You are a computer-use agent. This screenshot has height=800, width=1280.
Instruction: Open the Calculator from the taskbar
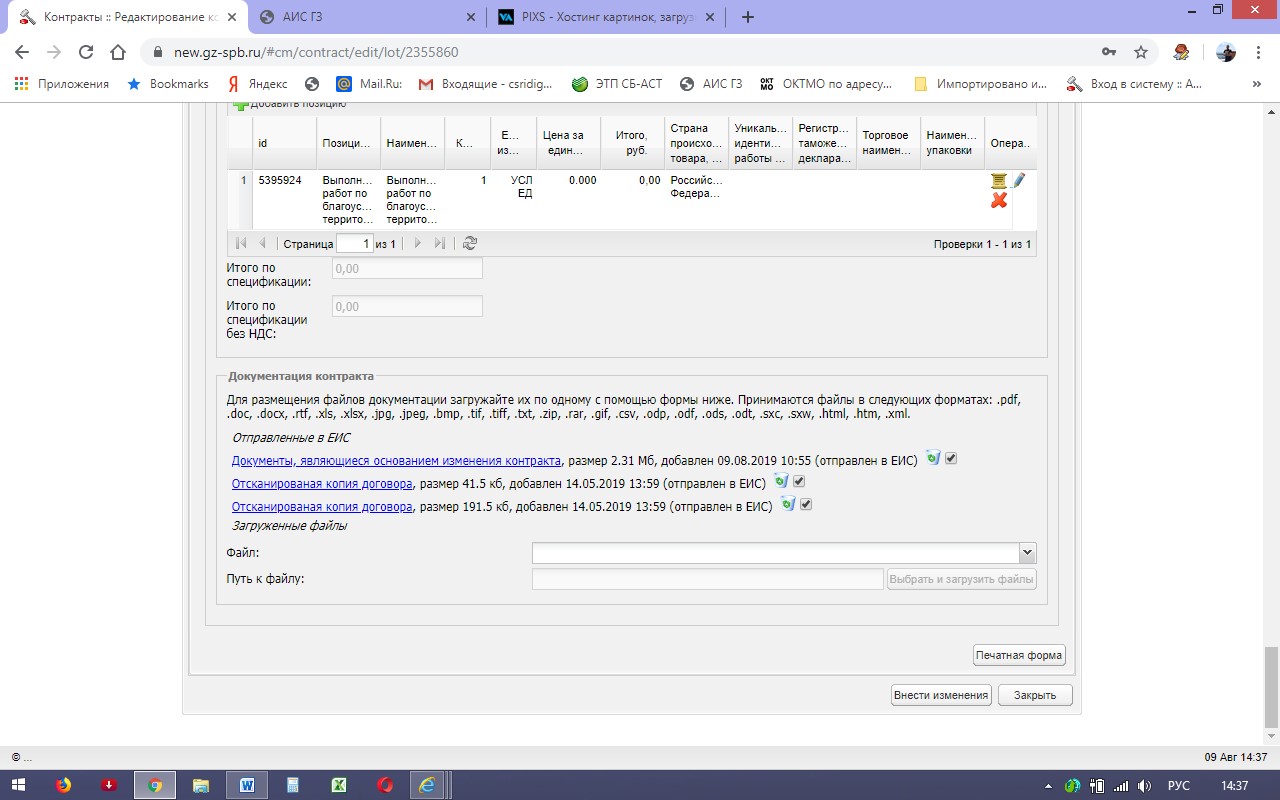pos(293,786)
